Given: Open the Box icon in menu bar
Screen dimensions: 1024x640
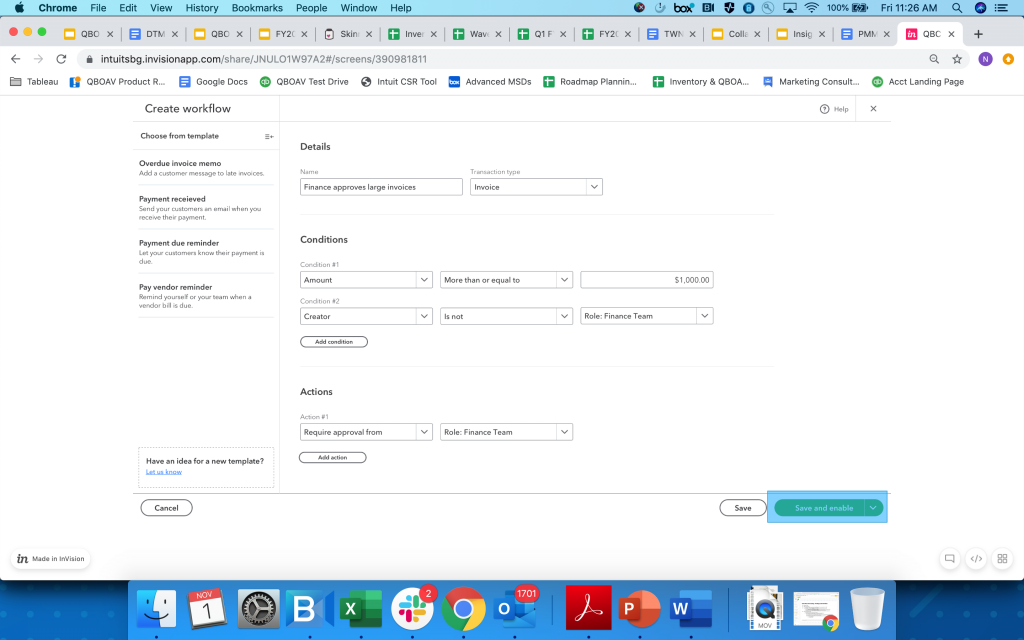Looking at the screenshot, I should (x=683, y=8).
